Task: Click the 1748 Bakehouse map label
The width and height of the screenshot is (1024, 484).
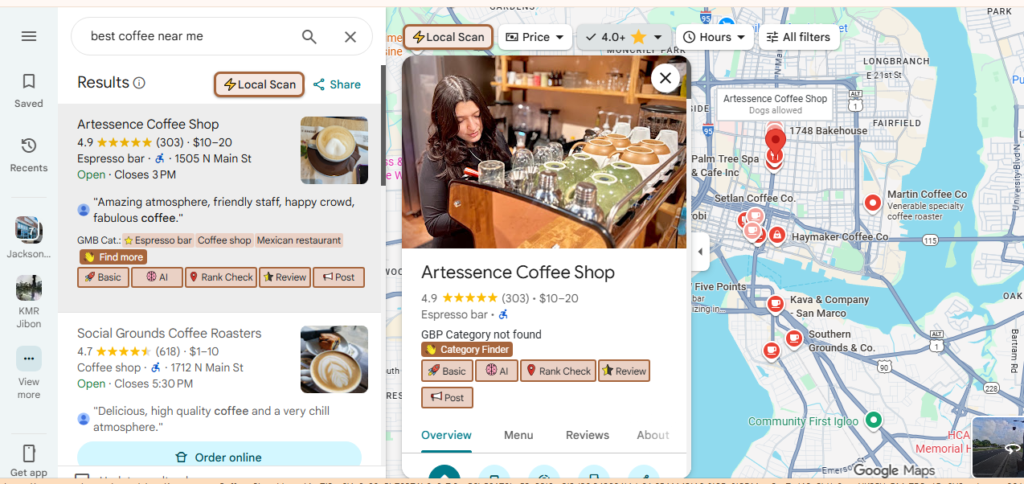Action: [828, 131]
